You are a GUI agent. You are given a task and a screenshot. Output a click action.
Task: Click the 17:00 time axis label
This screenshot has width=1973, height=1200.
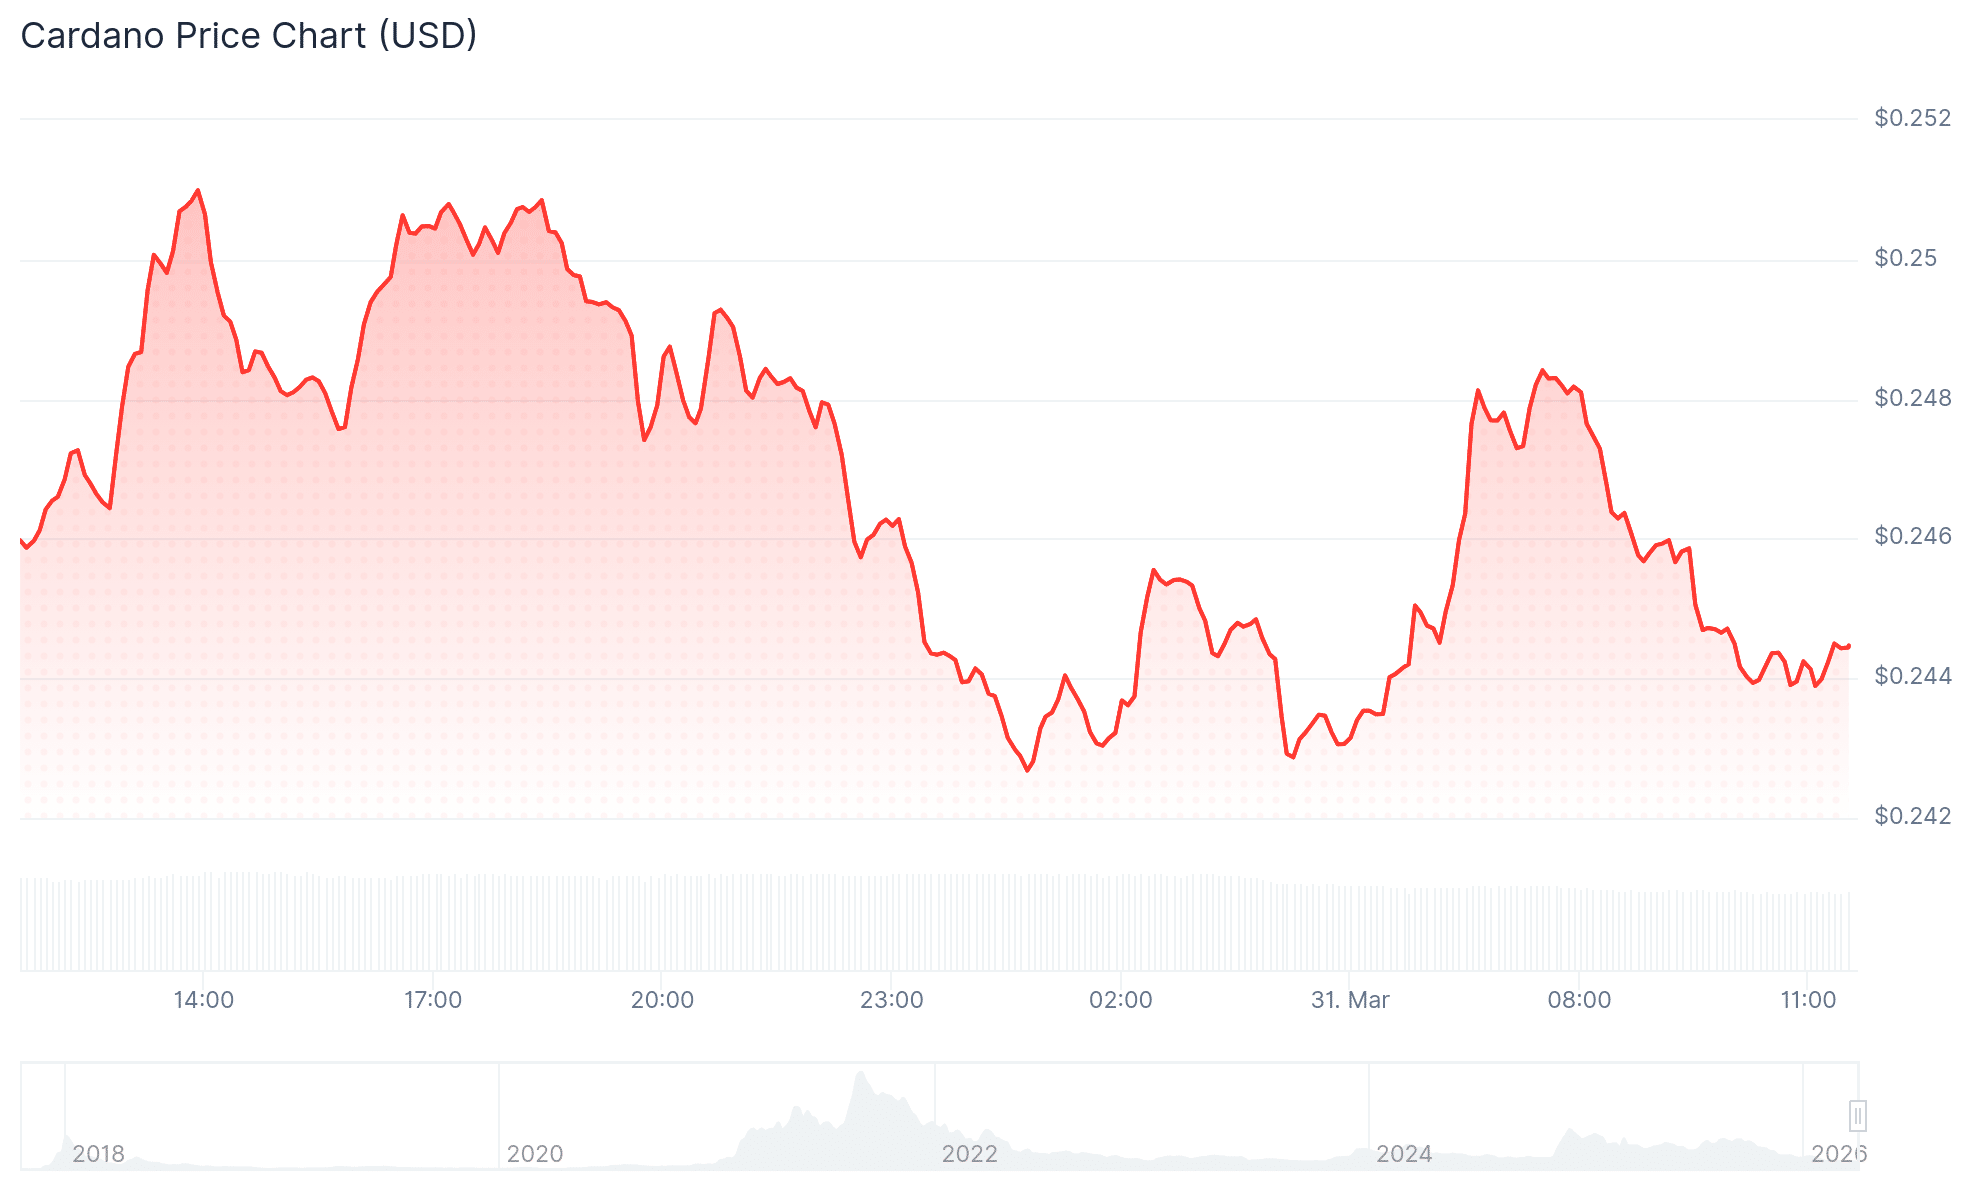433,1000
